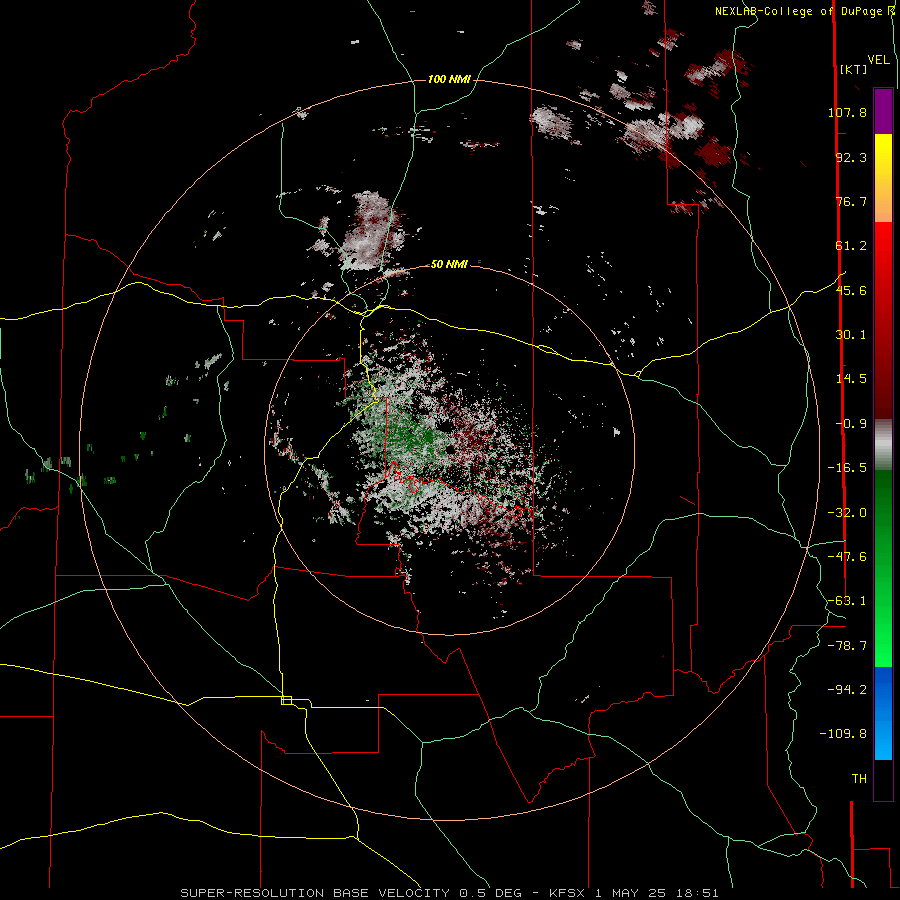Pick the purple color bar segment
The image size is (900, 900).
point(883,111)
